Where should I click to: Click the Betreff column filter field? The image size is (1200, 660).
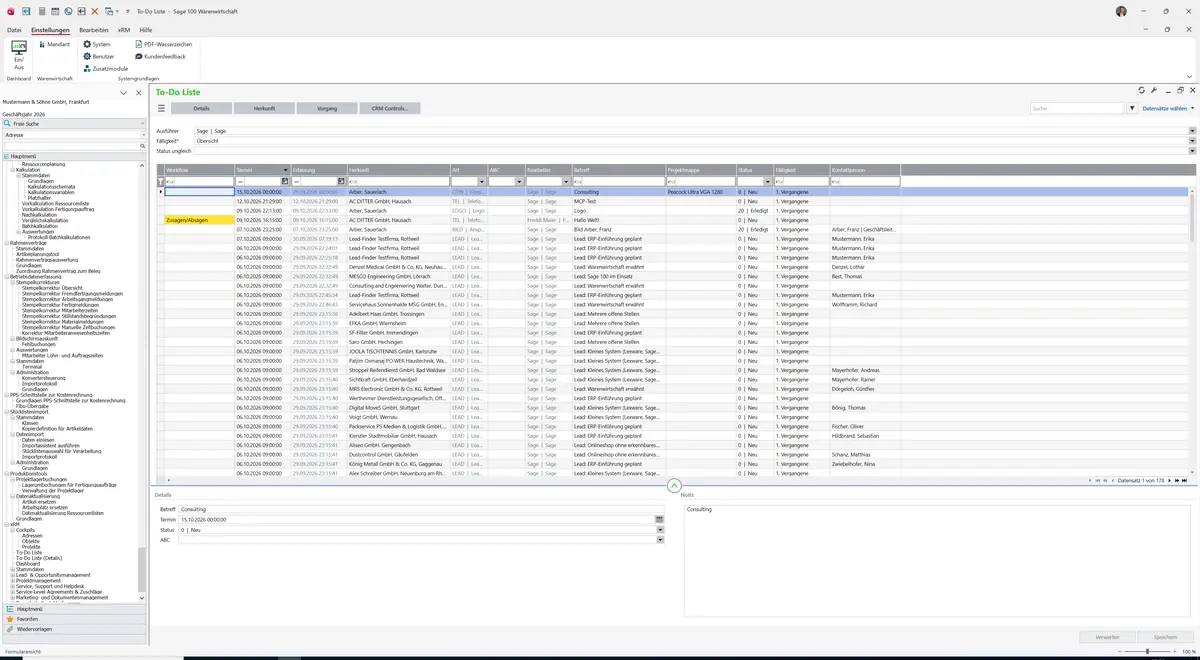click(618, 181)
